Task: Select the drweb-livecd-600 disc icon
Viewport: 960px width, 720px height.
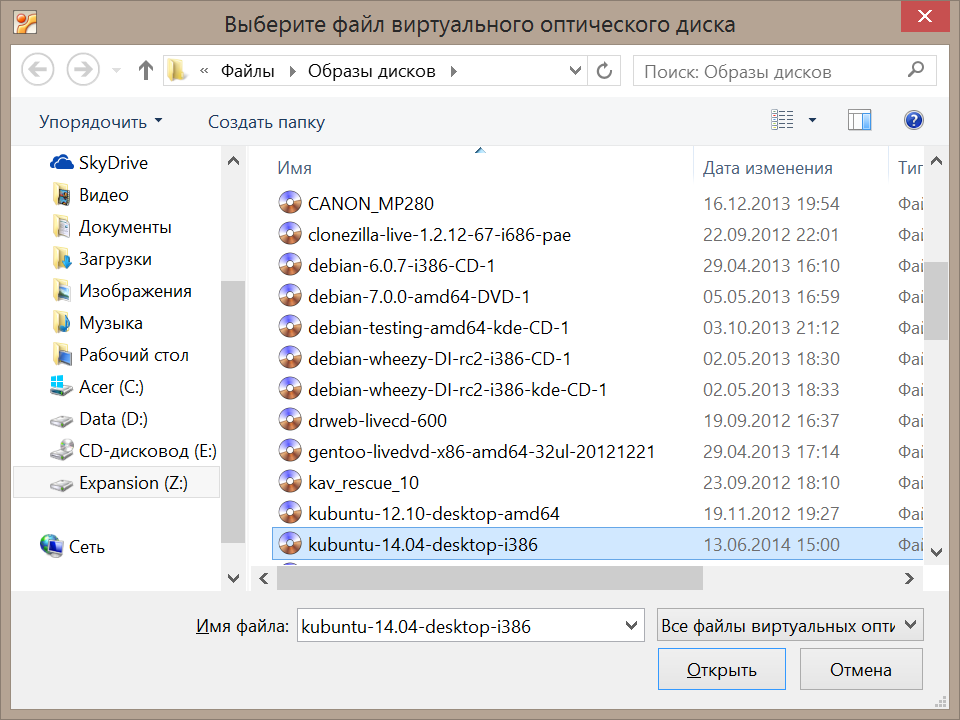Action: point(290,420)
